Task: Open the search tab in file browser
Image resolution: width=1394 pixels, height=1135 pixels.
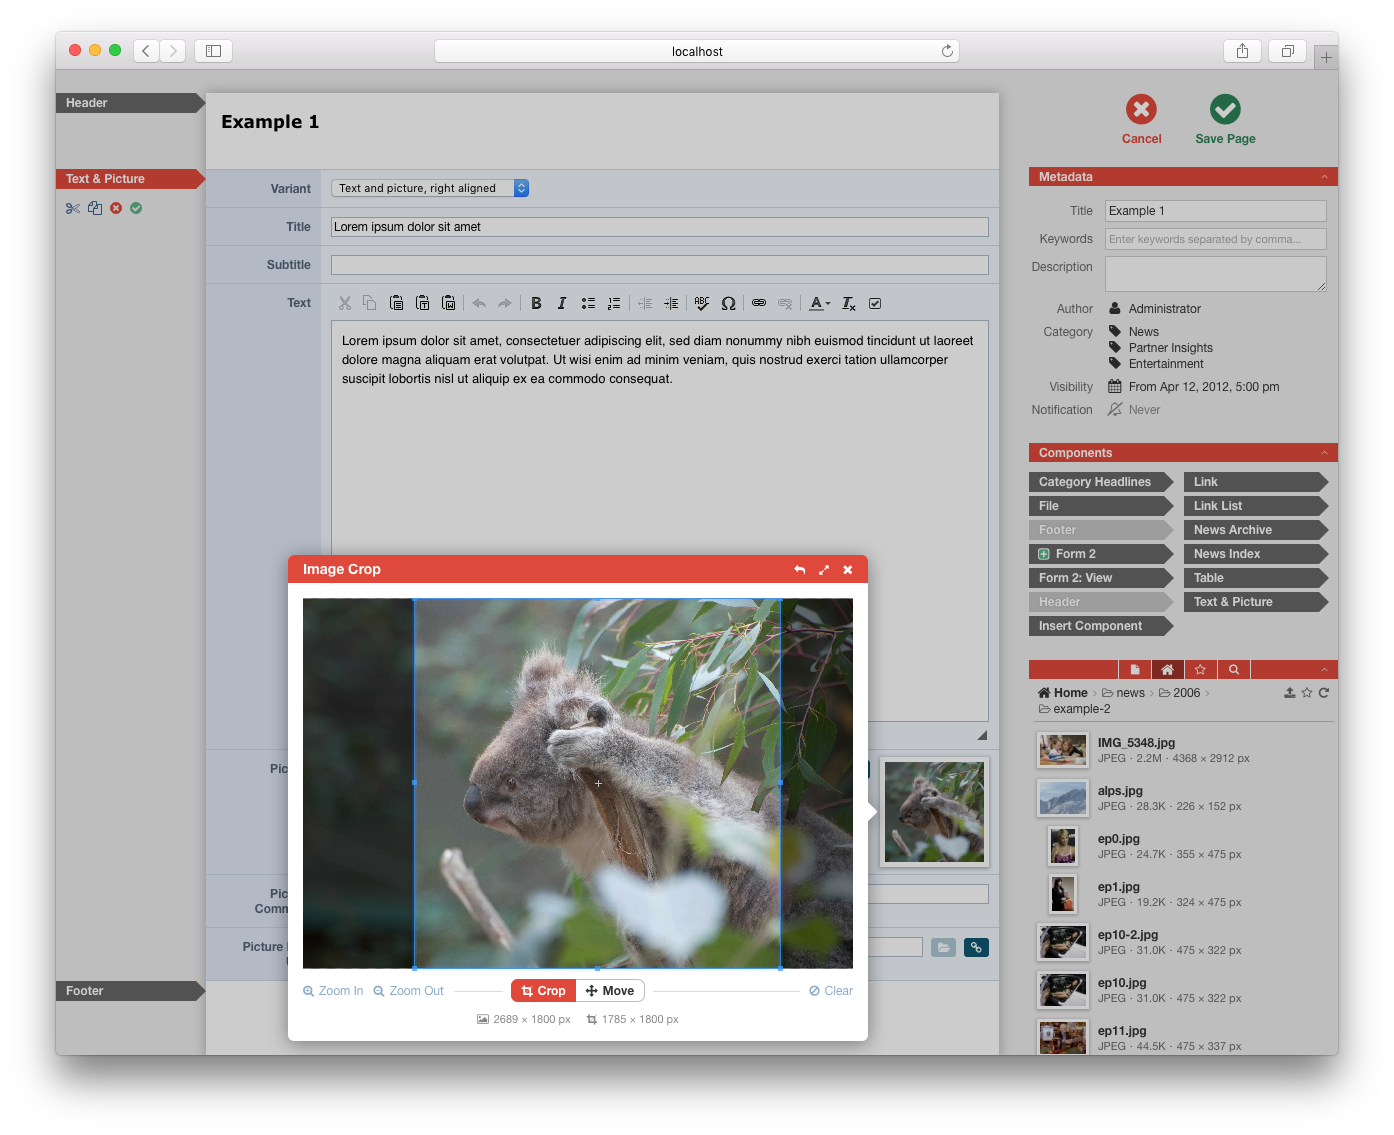Action: coord(1234,670)
